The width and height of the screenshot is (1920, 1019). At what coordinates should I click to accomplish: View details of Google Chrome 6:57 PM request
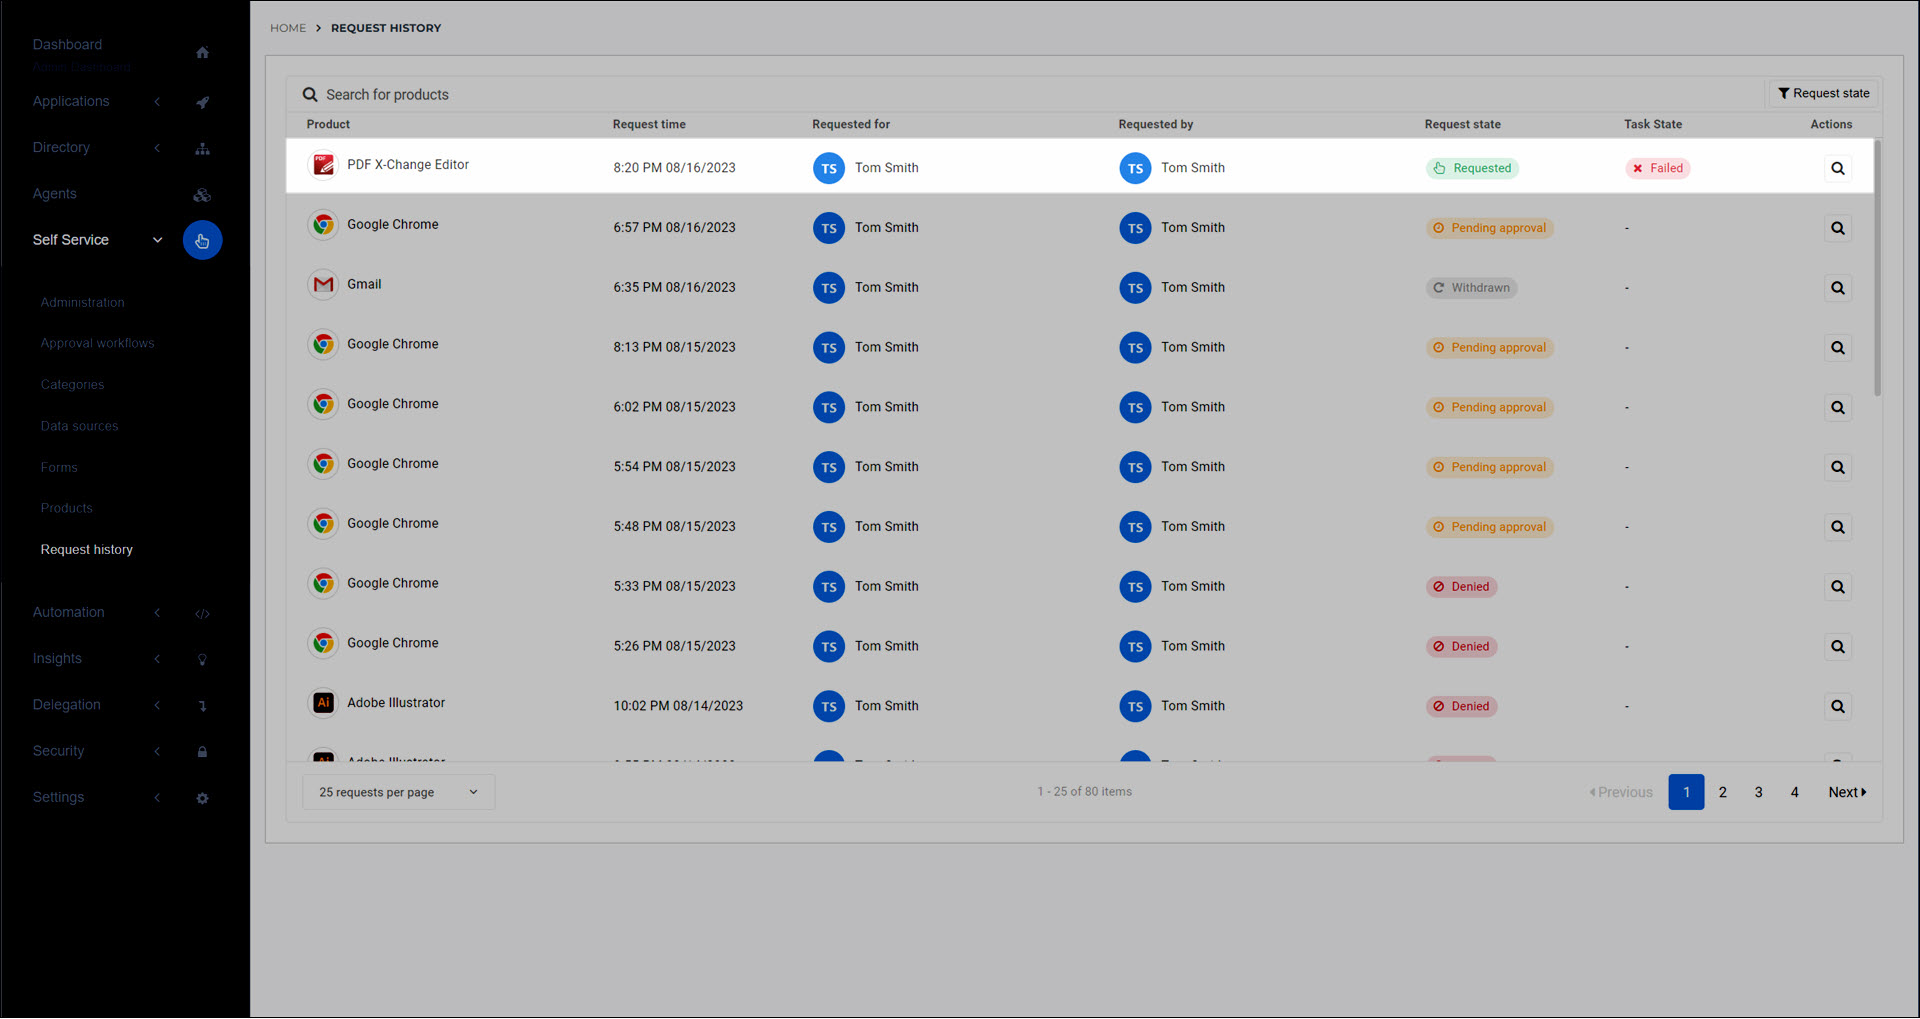tap(1837, 228)
